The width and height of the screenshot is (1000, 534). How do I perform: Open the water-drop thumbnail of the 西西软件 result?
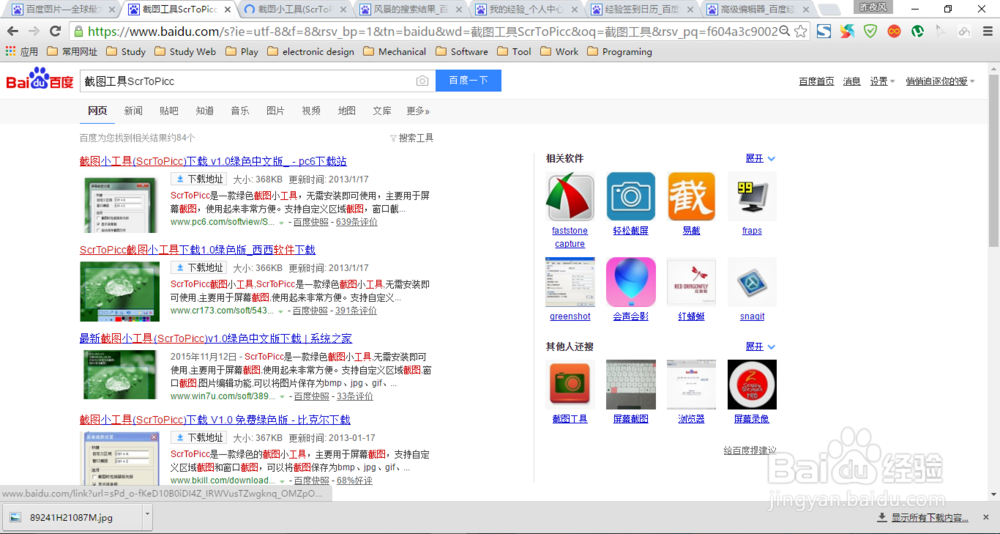tap(120, 292)
